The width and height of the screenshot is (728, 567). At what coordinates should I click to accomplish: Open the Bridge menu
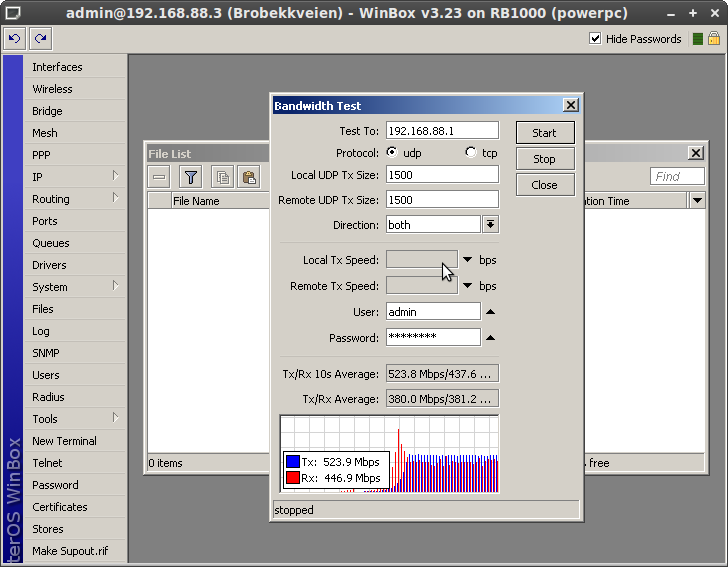tap(75, 111)
